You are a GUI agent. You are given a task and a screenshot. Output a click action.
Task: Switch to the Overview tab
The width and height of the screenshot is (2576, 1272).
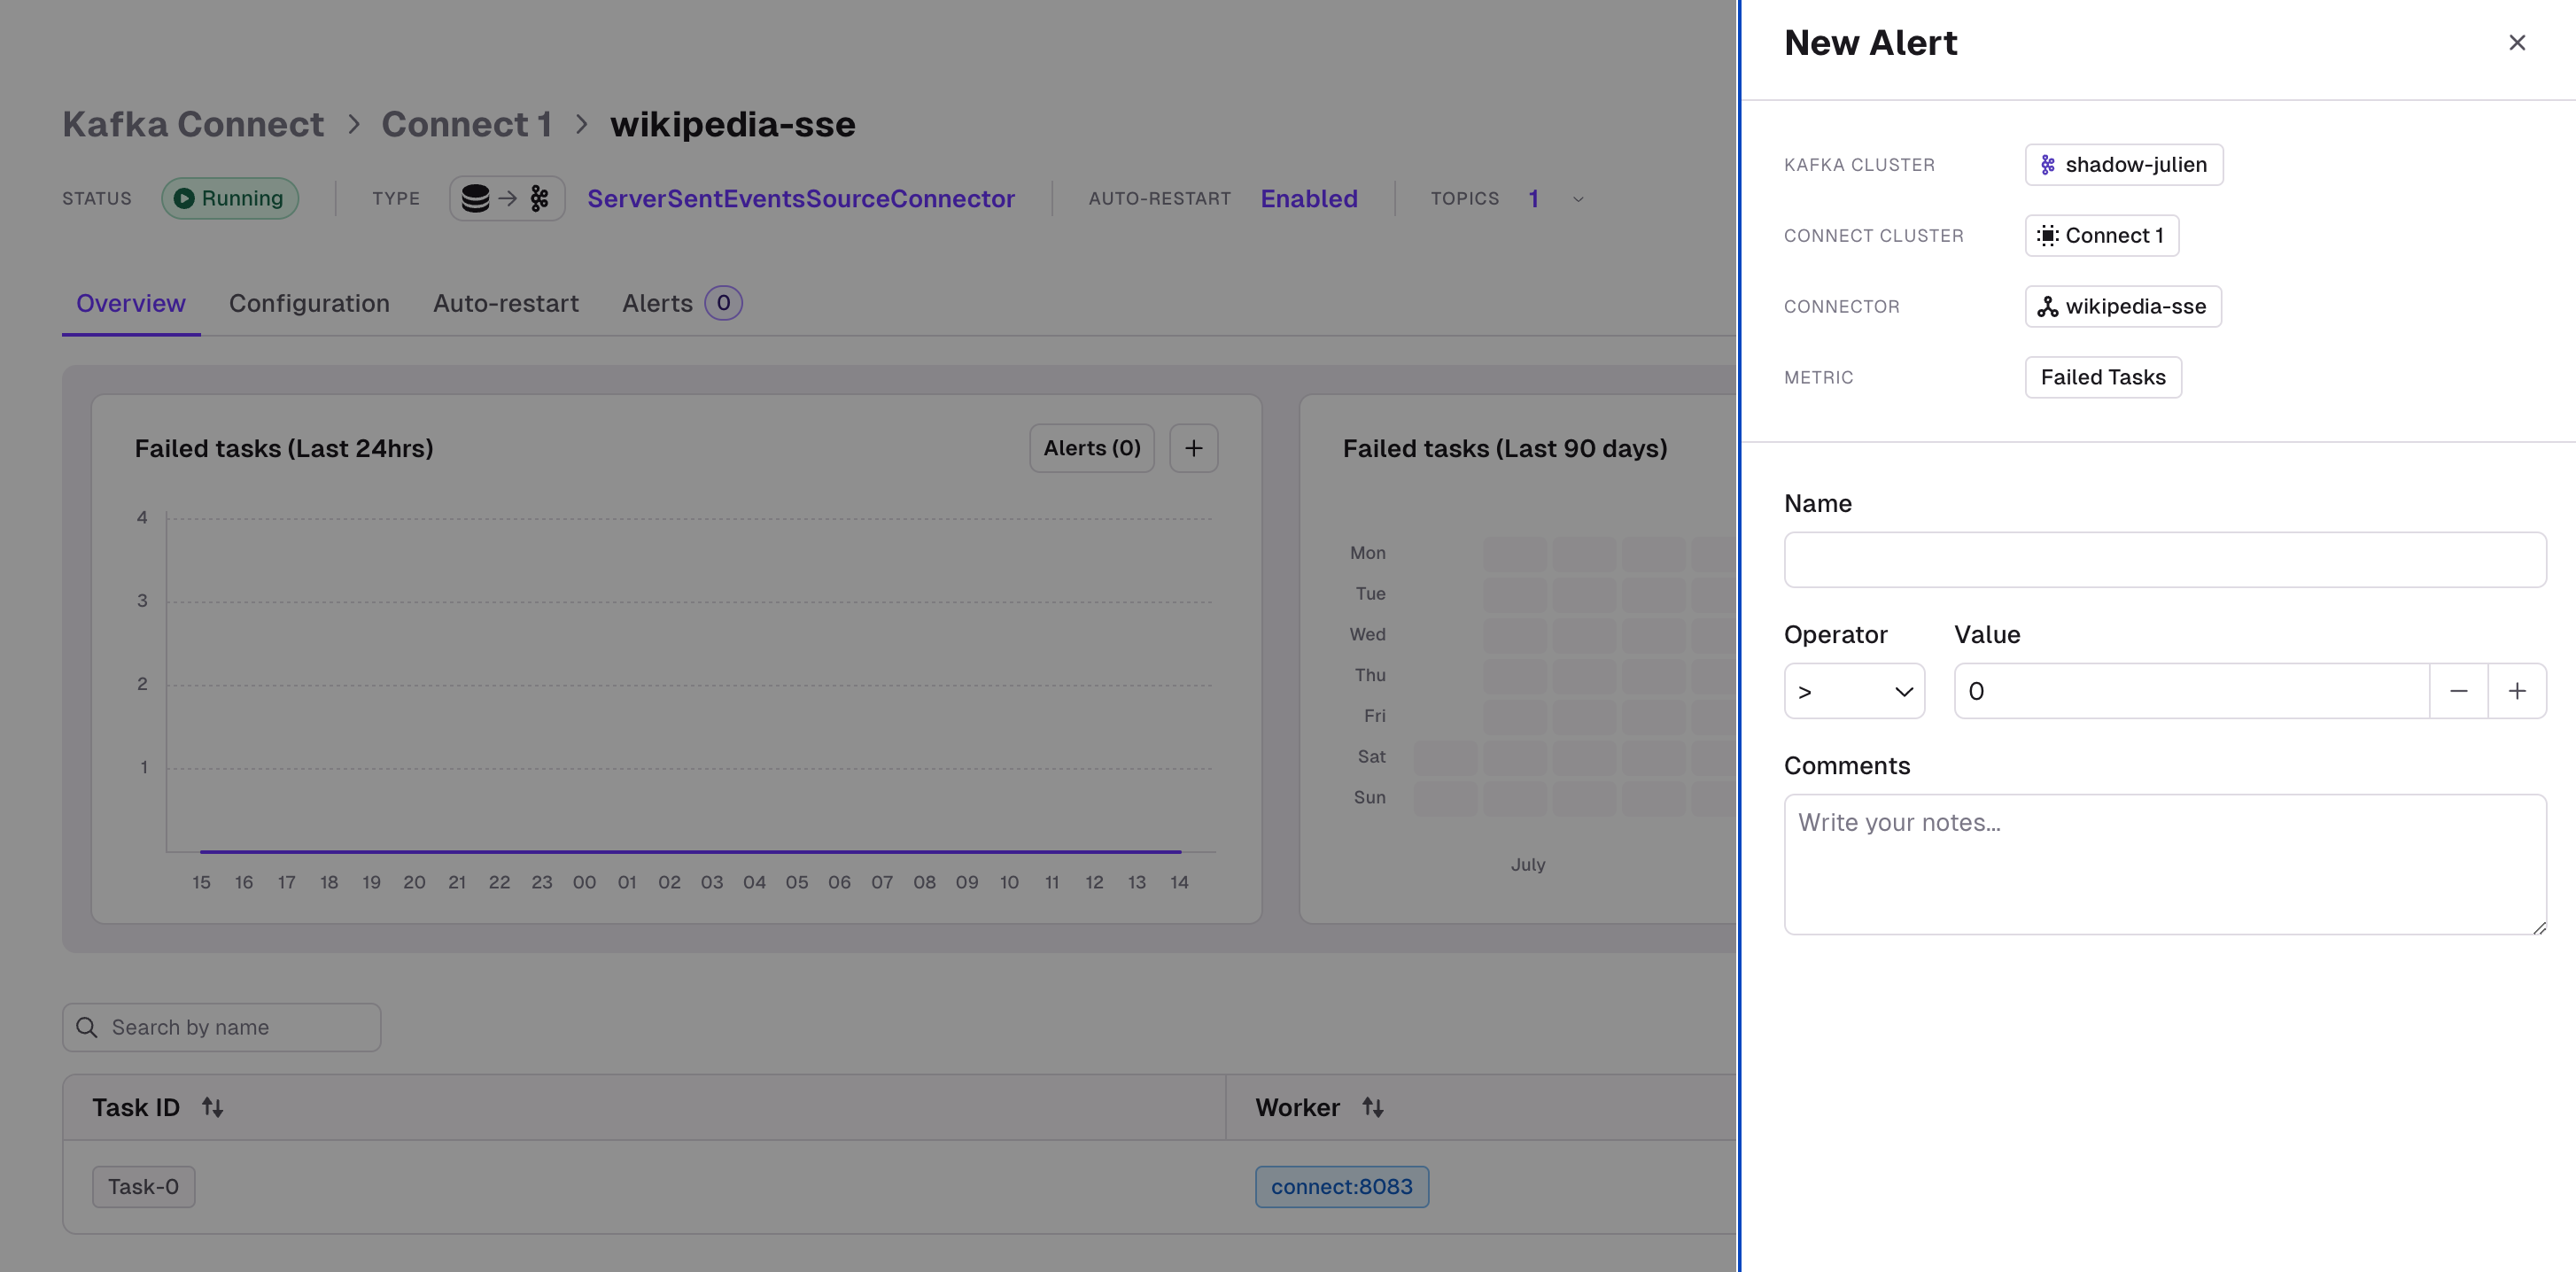pos(130,304)
